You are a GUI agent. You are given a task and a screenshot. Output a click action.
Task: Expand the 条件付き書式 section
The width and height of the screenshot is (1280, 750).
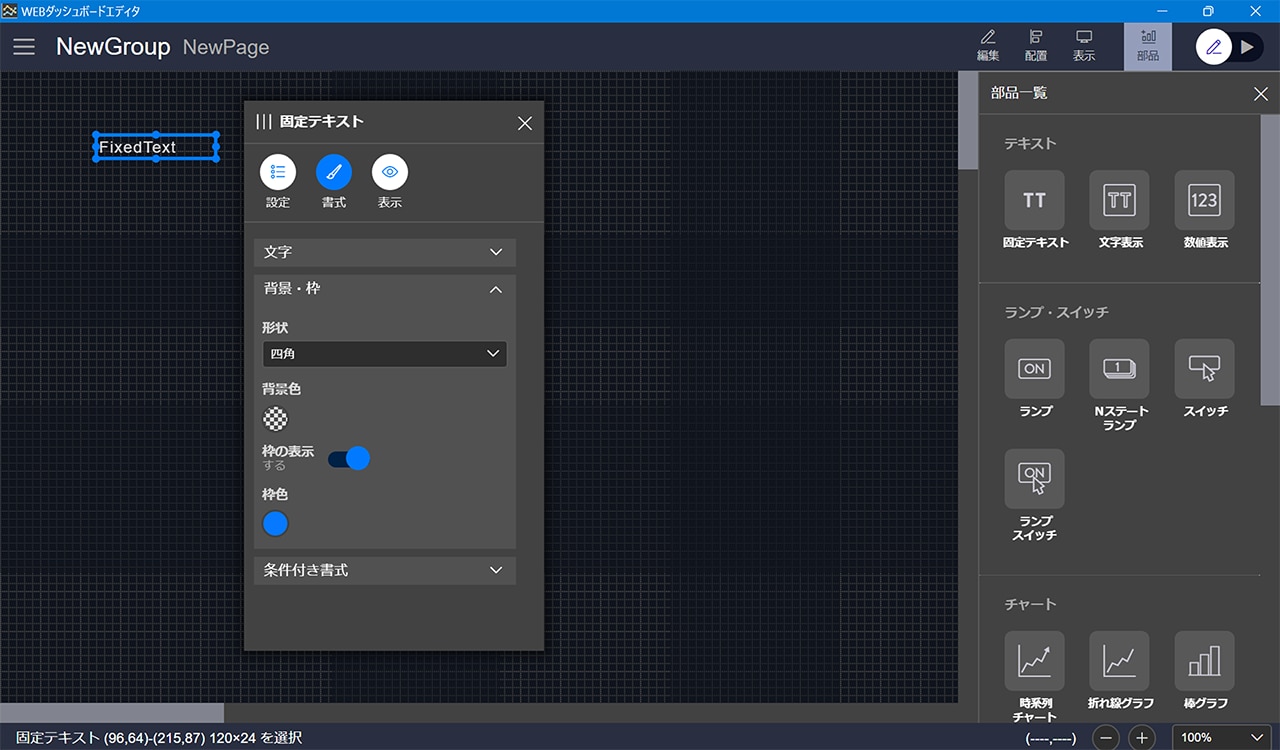click(x=384, y=570)
